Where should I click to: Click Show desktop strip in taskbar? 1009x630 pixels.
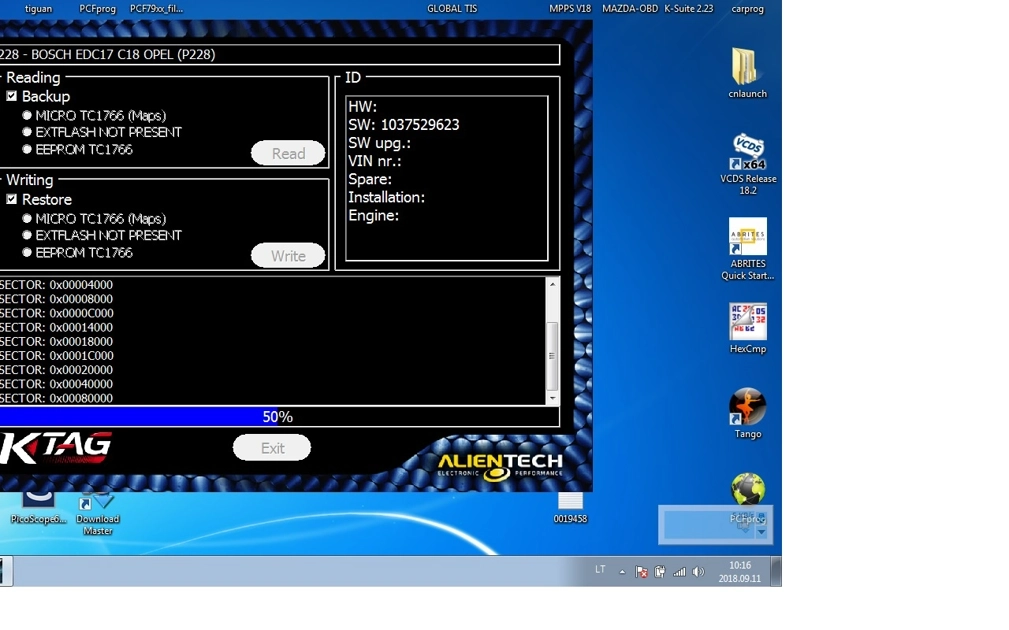point(776,571)
